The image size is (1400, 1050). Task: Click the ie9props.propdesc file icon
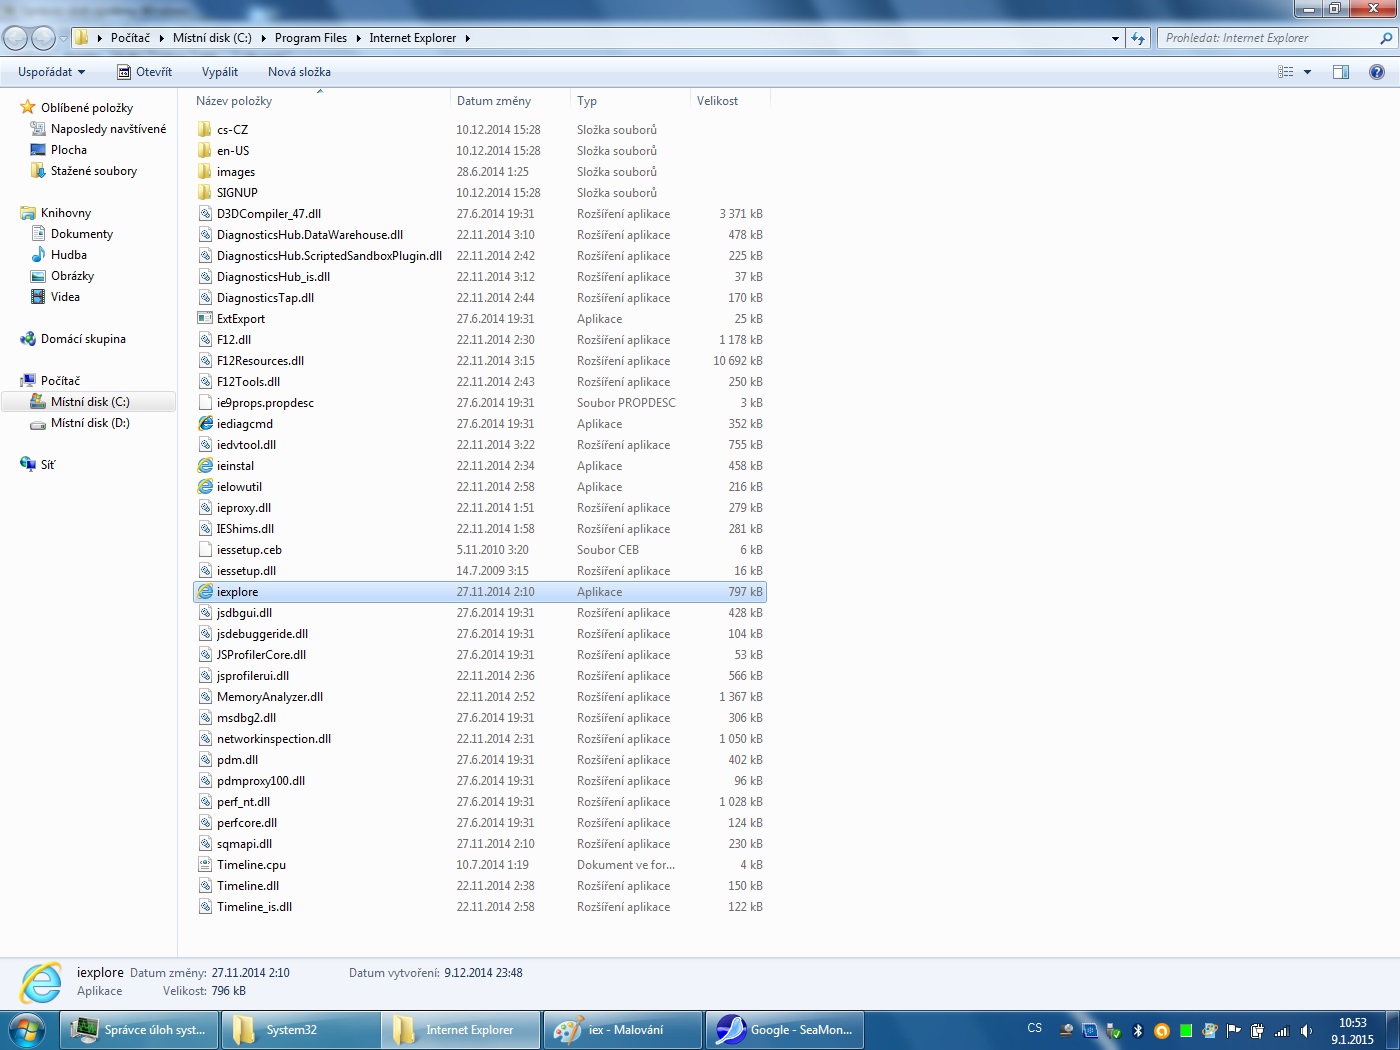205,403
